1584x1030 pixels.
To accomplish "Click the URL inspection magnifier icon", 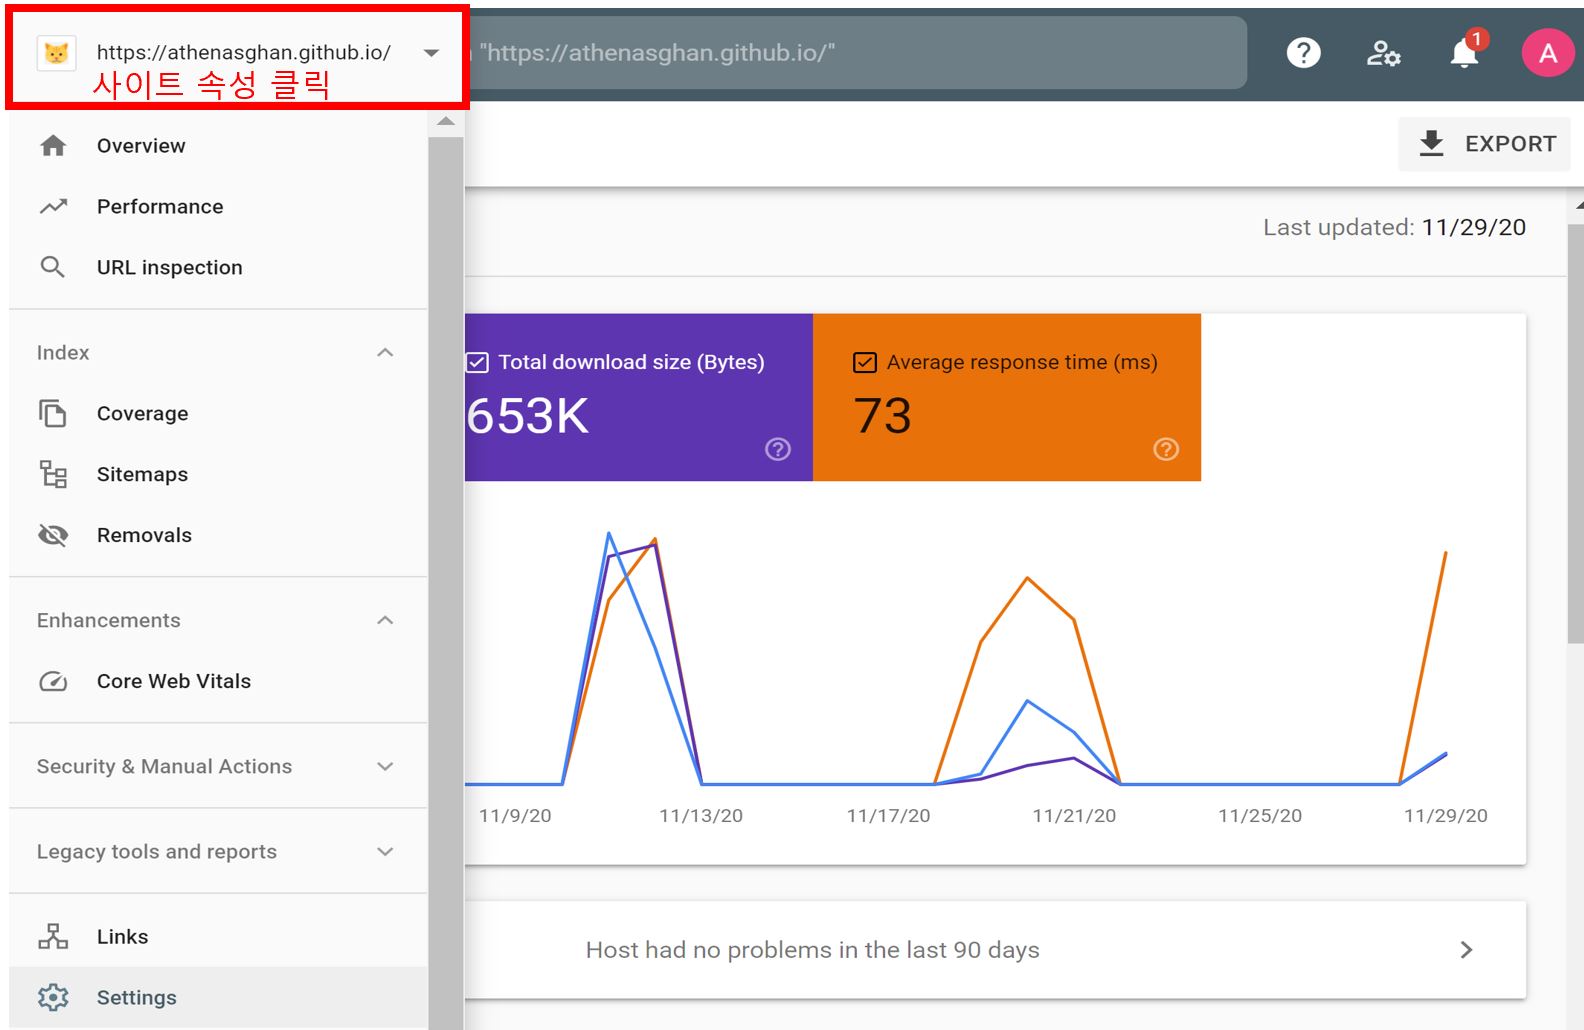I will pos(53,267).
